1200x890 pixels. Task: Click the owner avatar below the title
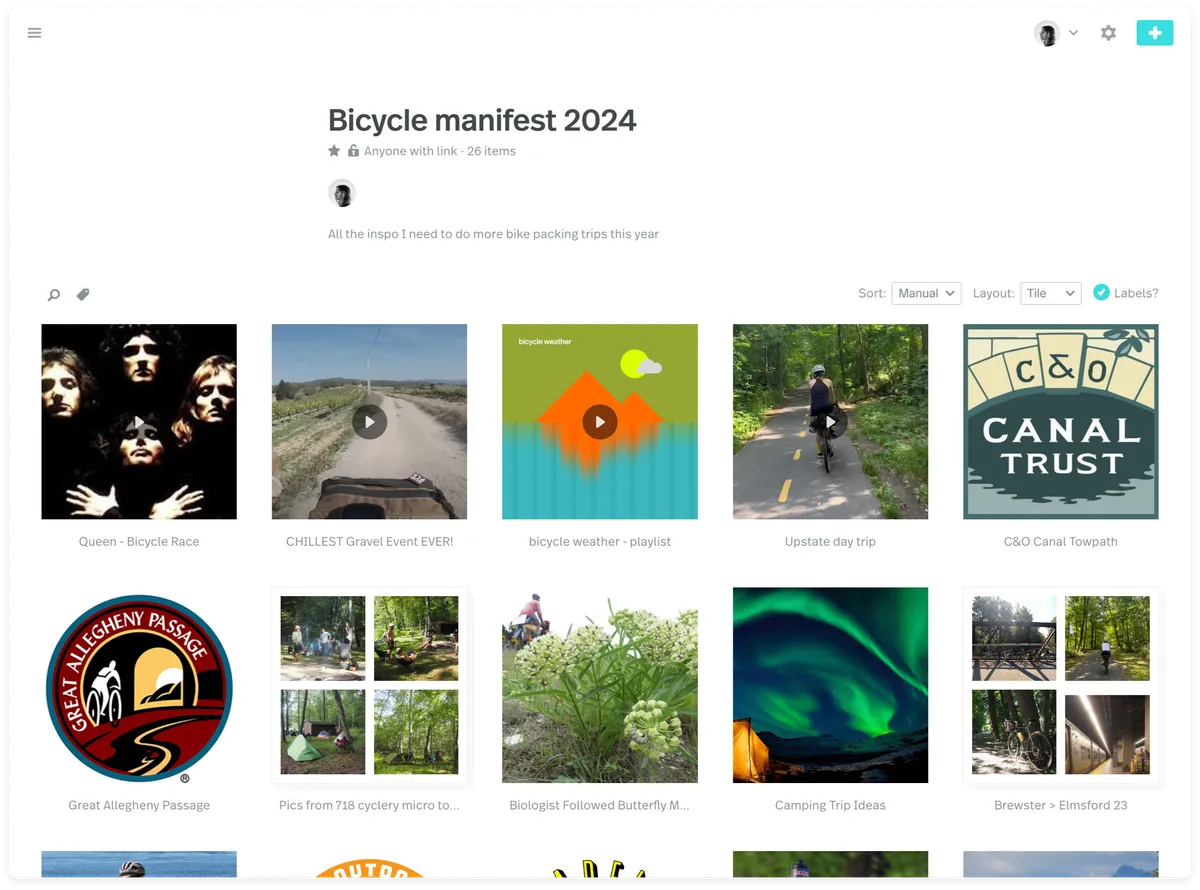coord(342,193)
